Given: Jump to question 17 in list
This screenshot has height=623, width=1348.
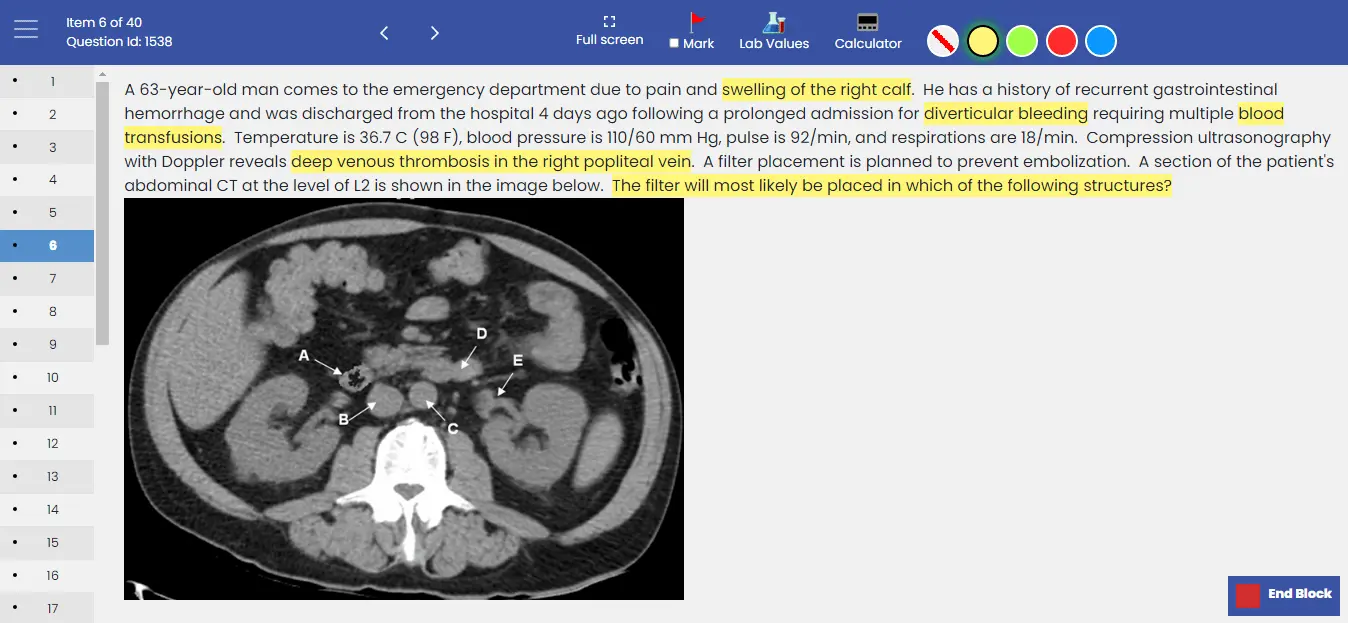Looking at the screenshot, I should coord(47,608).
